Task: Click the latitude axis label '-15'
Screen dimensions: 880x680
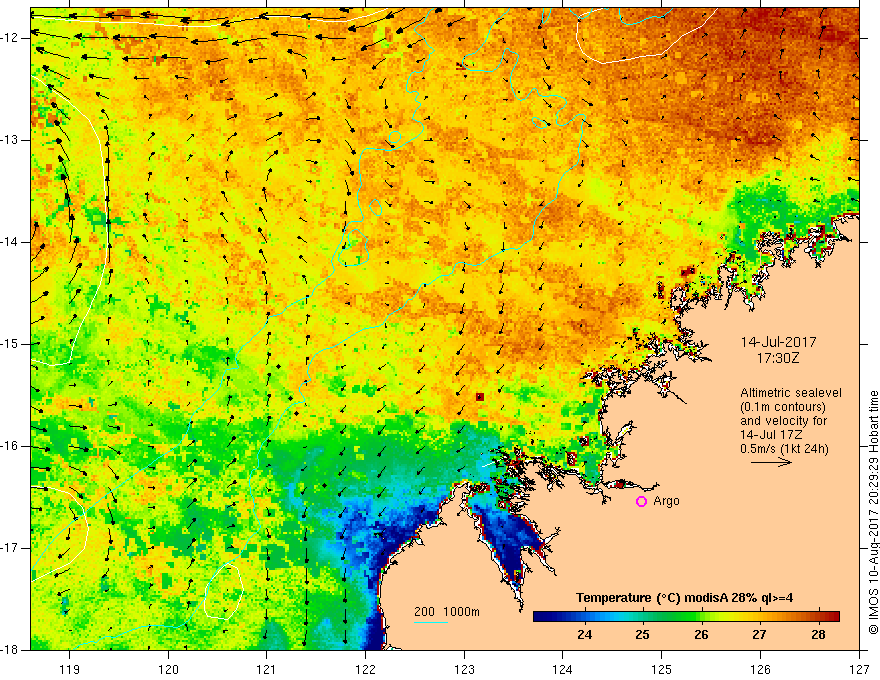Action: tap(9, 344)
